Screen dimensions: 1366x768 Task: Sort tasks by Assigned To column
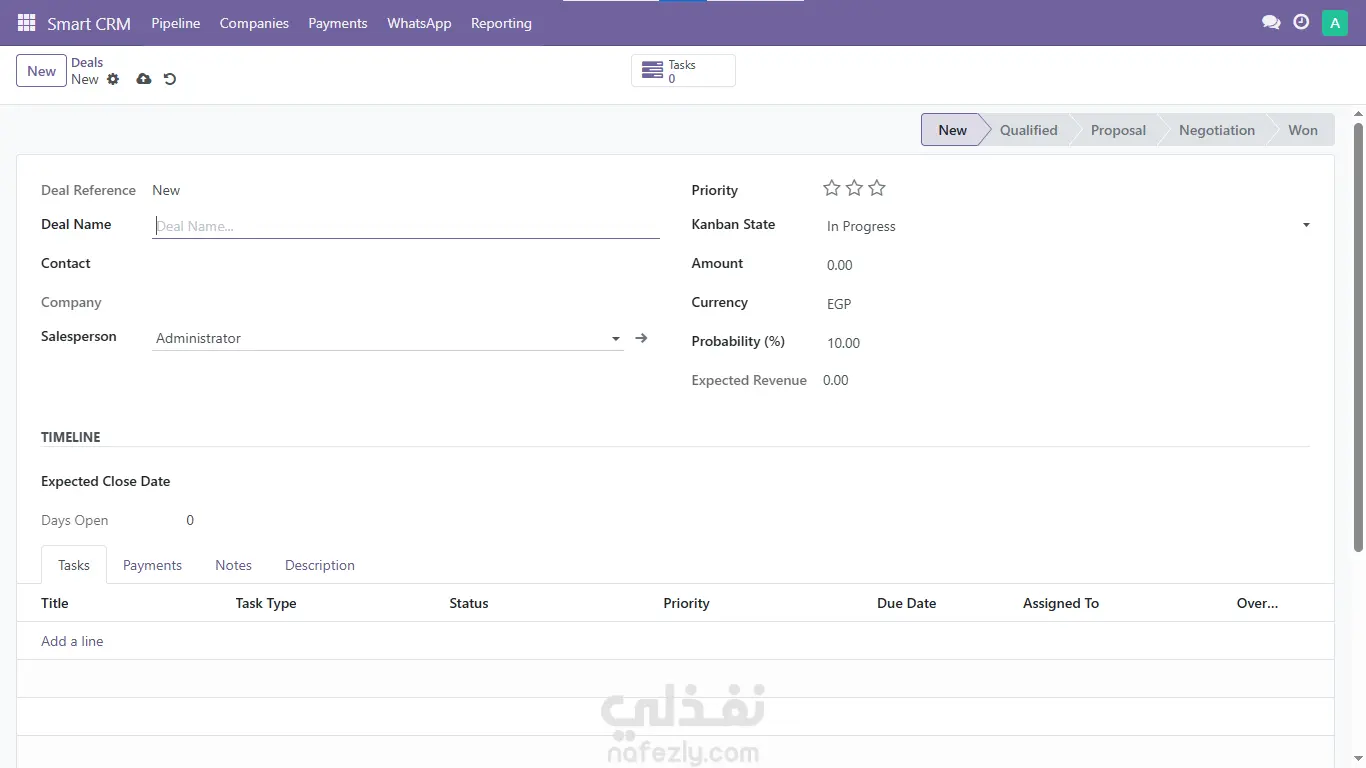tap(1061, 603)
